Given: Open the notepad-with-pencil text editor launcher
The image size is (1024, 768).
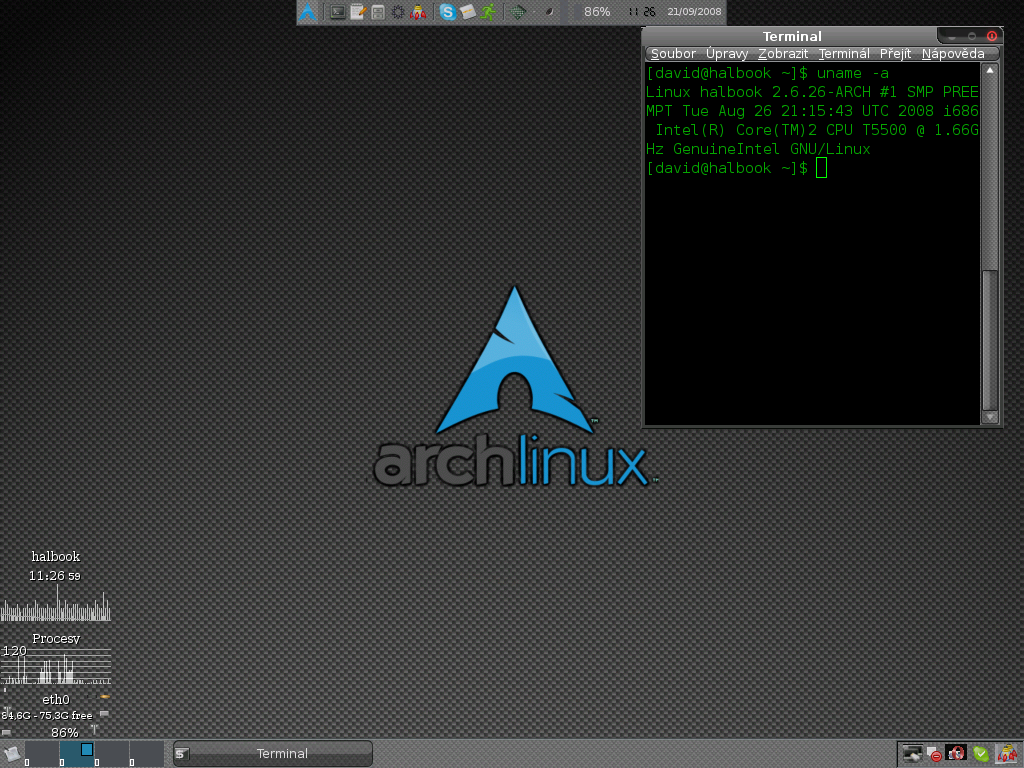Looking at the screenshot, I should click(358, 12).
